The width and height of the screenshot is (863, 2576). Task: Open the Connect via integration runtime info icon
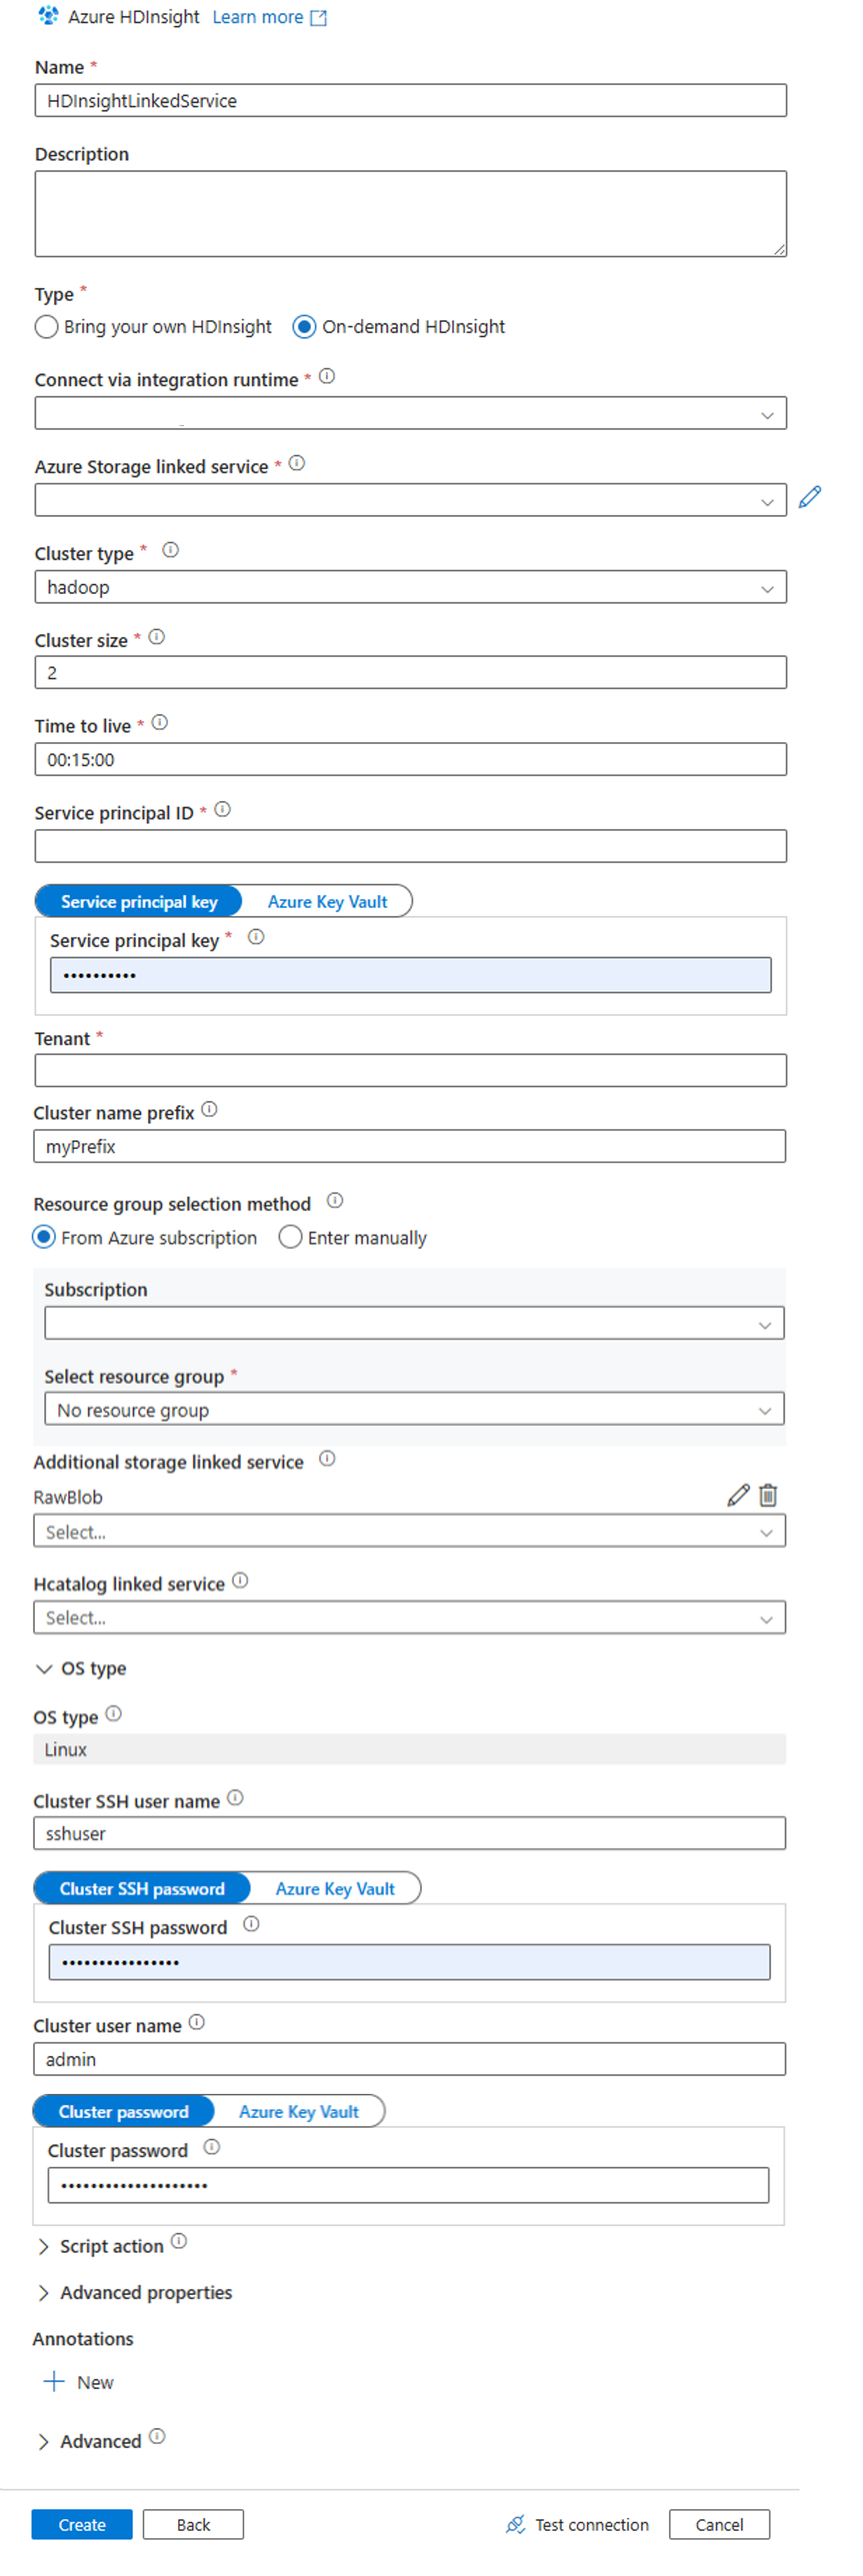click(x=326, y=377)
